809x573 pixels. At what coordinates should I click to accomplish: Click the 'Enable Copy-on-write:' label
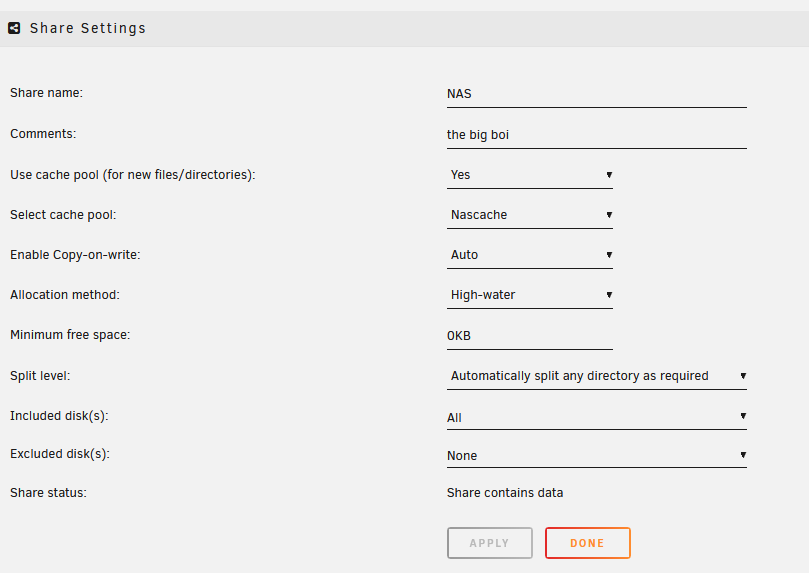click(x=75, y=255)
